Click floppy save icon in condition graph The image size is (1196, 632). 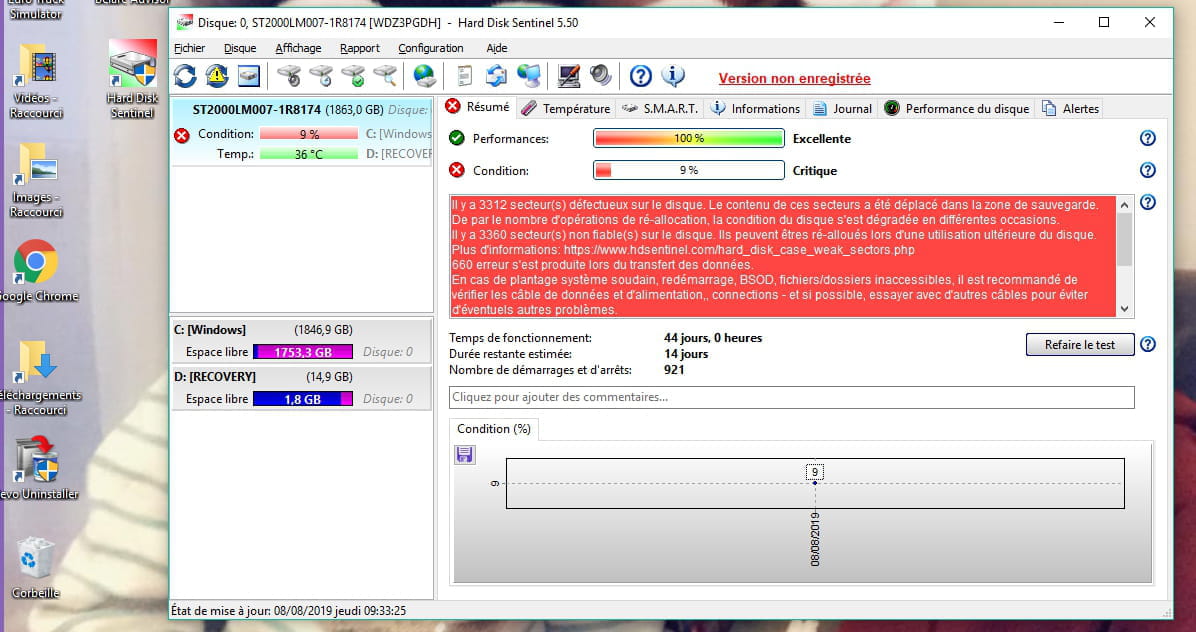pos(465,455)
